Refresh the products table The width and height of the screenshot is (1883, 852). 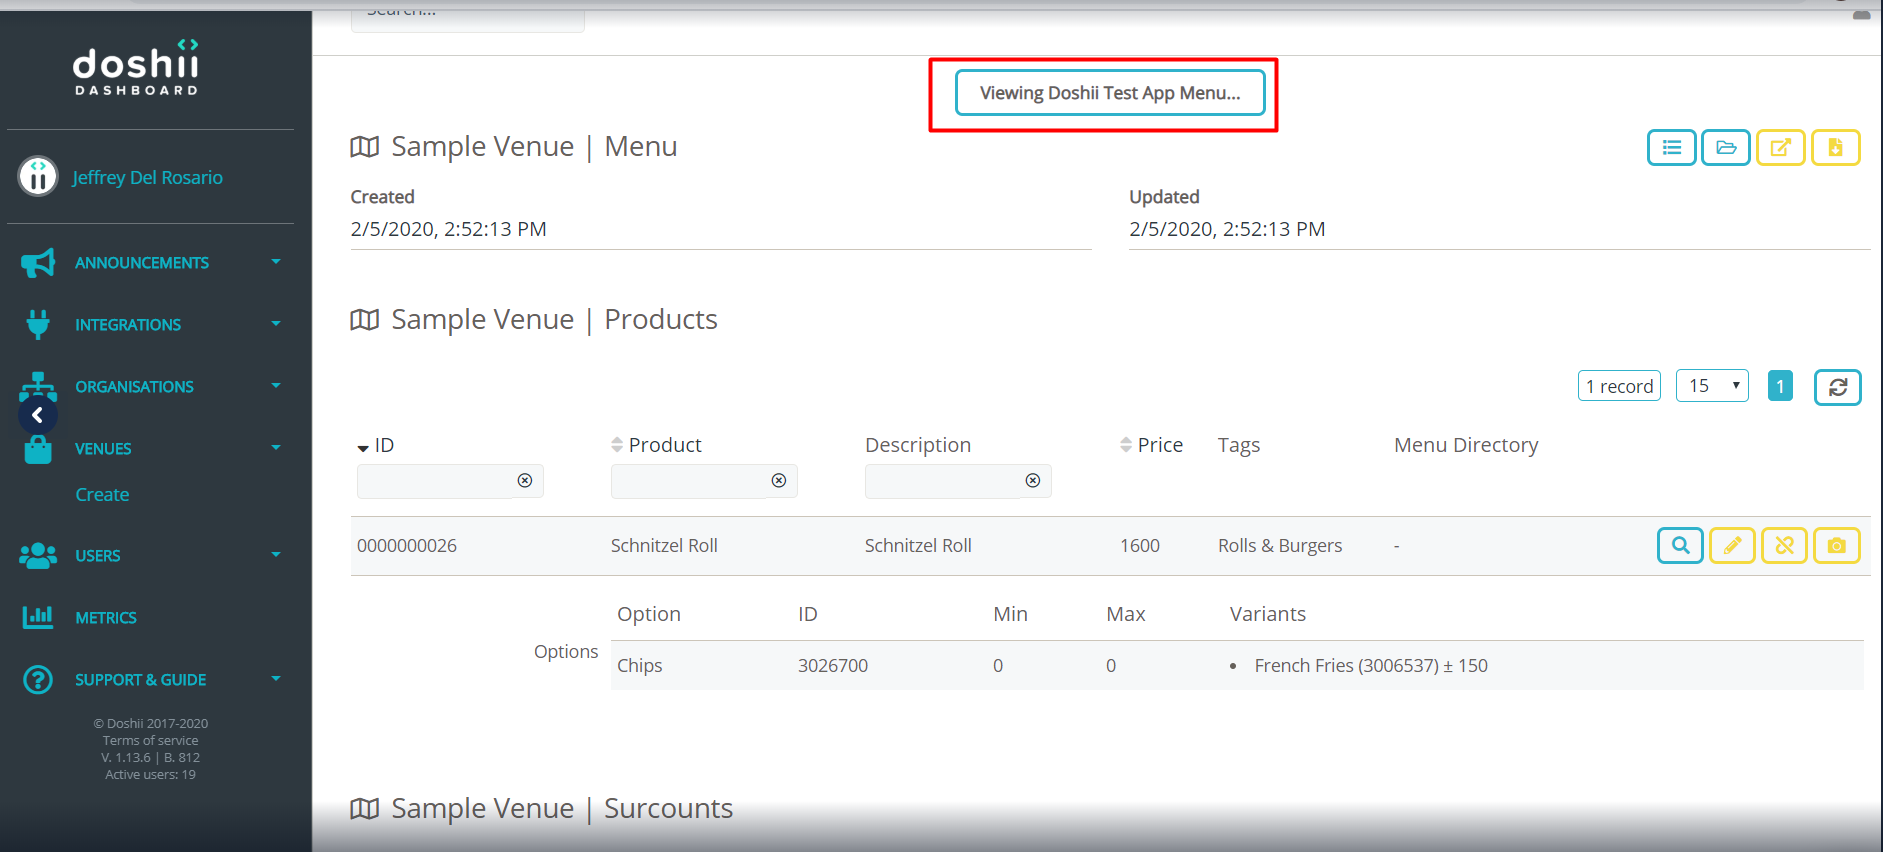click(x=1837, y=387)
